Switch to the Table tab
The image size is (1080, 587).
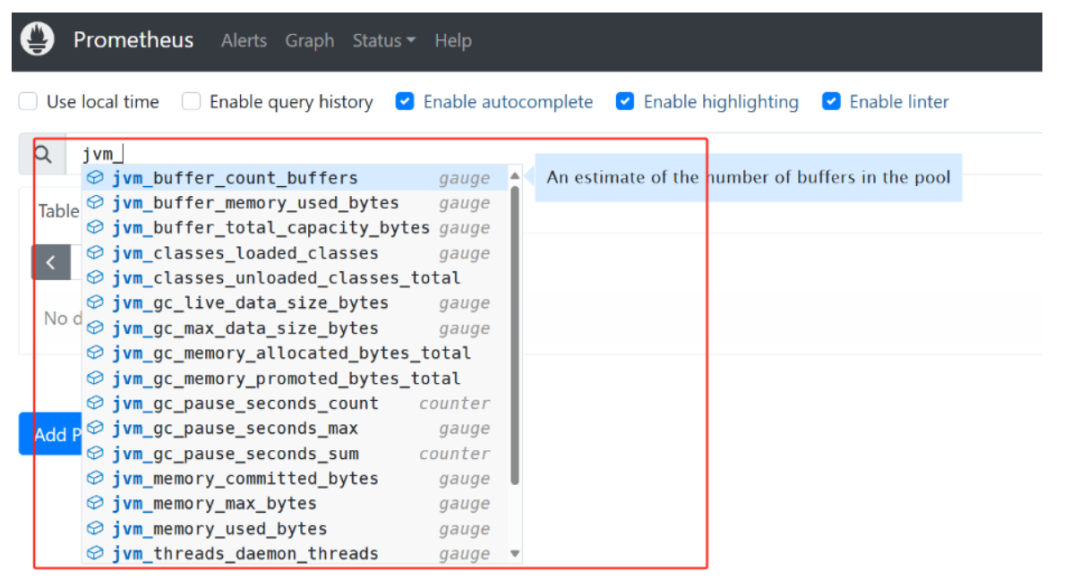pyautogui.click(x=59, y=211)
